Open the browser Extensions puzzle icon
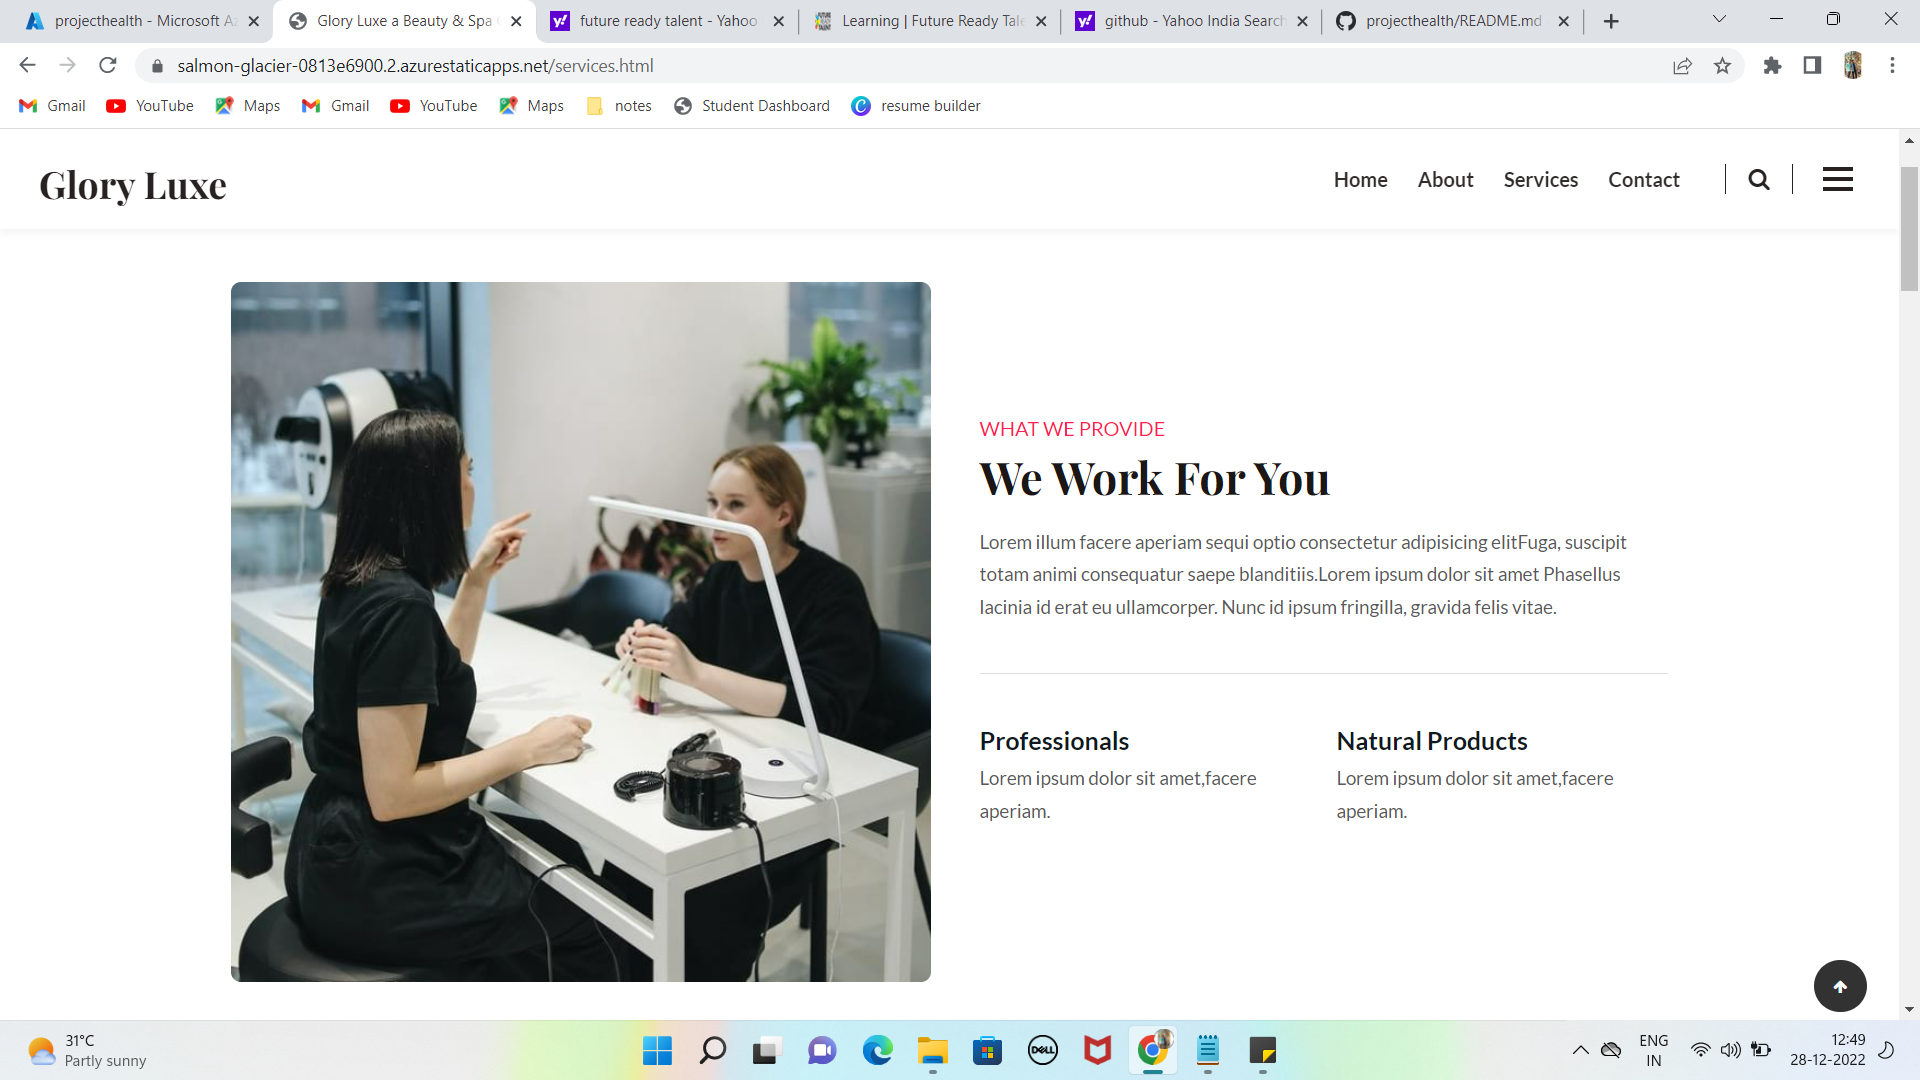The height and width of the screenshot is (1080, 1920). 1772,66
